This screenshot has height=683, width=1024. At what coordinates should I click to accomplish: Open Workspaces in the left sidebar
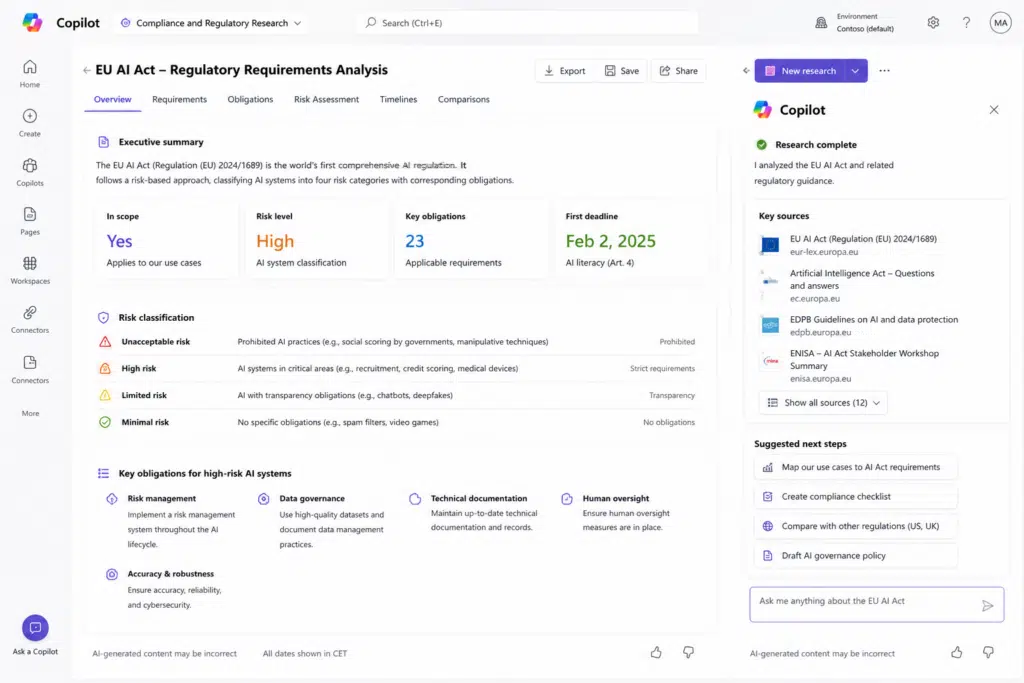click(29, 270)
